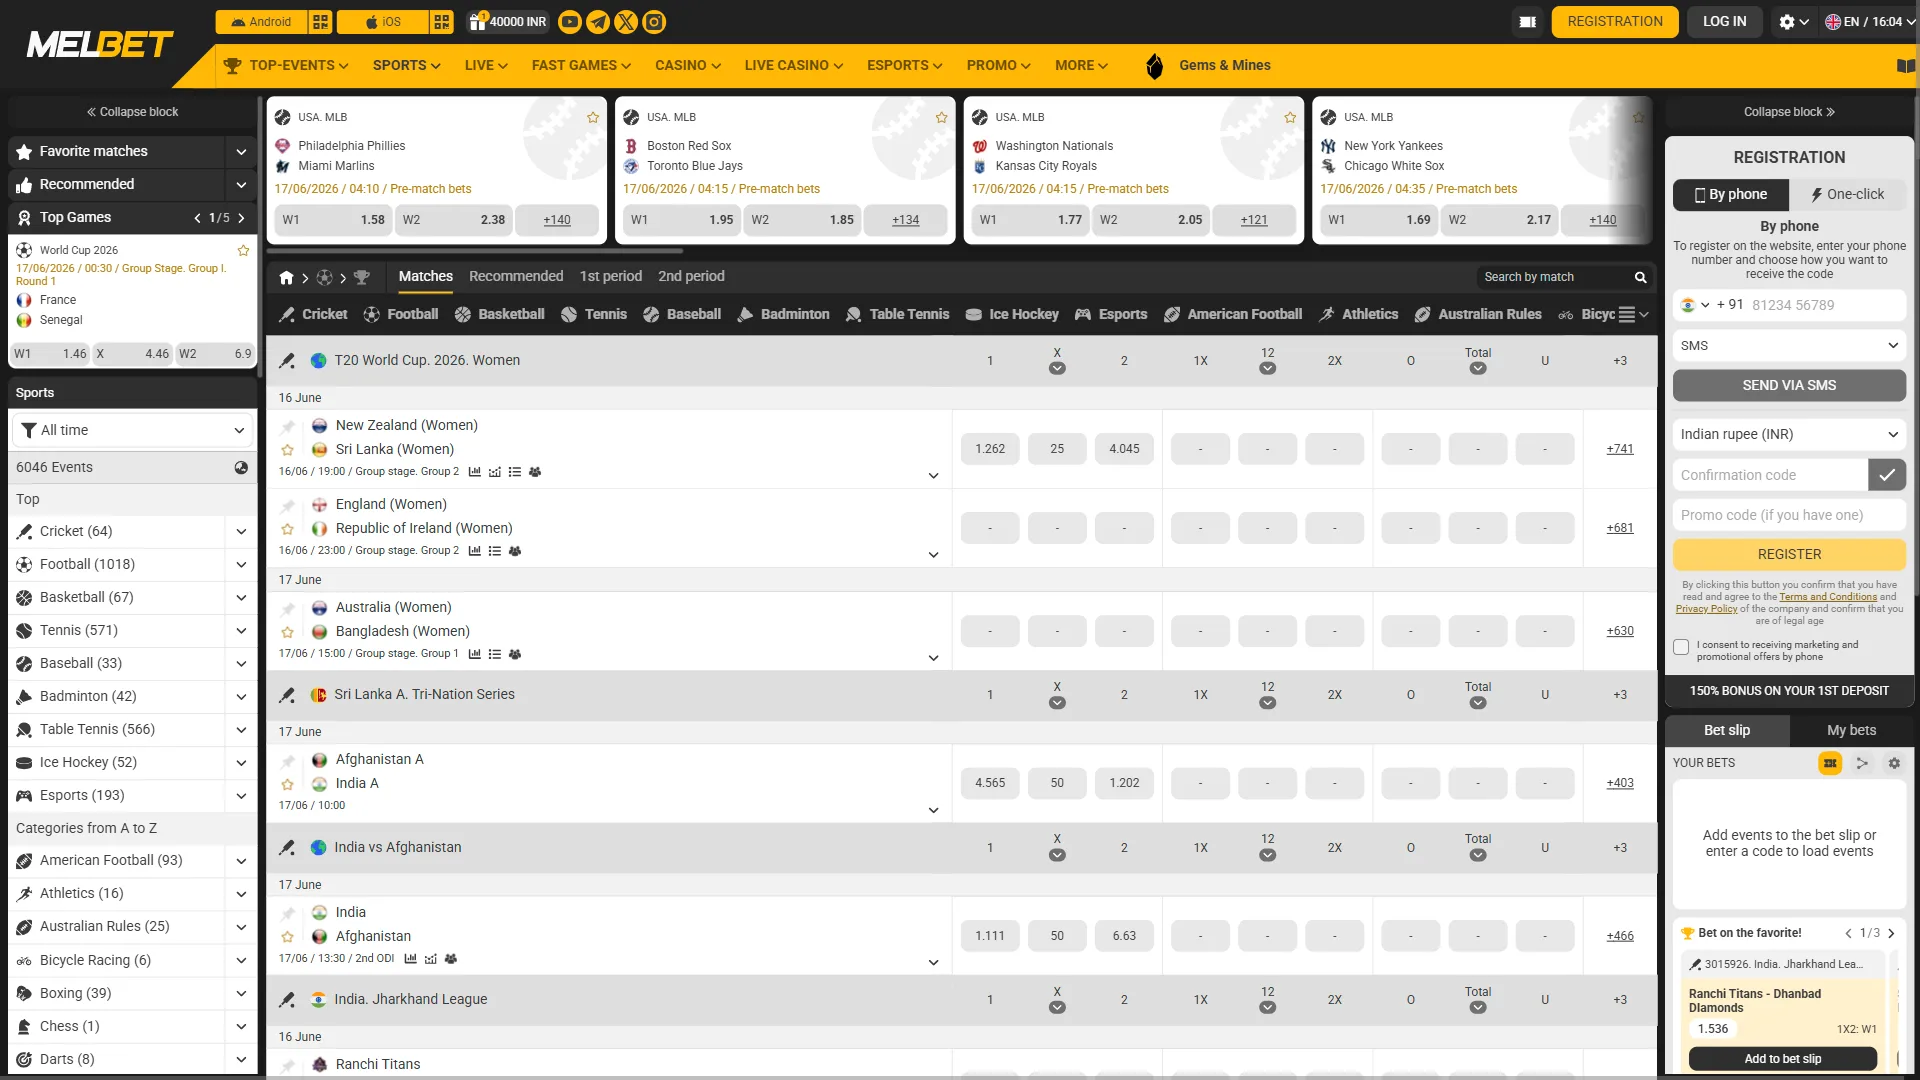
Task: Show next Bet on the favorite slide
Action: (x=1891, y=933)
